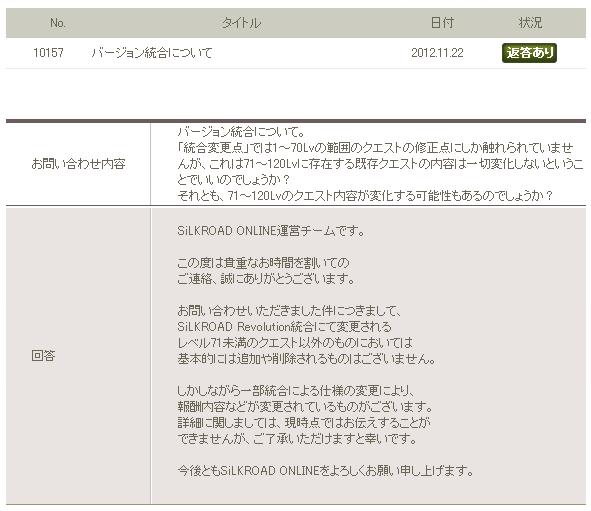Open inquiry titled バージョン統合について
This screenshot has width=591, height=511.
(x=152, y=53)
